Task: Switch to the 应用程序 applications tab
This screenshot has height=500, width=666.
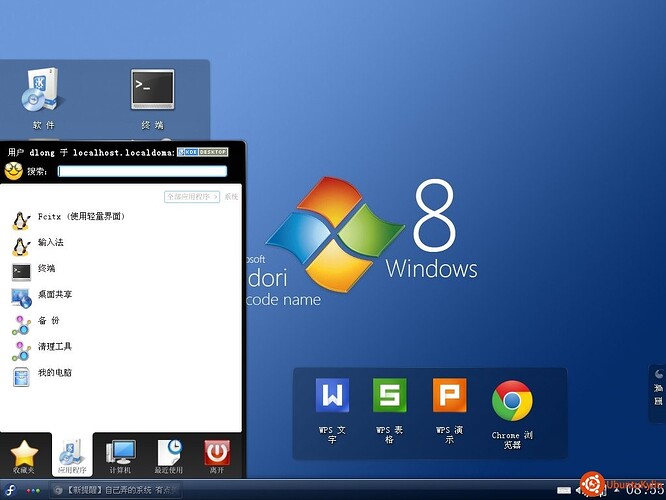Action: (x=72, y=456)
